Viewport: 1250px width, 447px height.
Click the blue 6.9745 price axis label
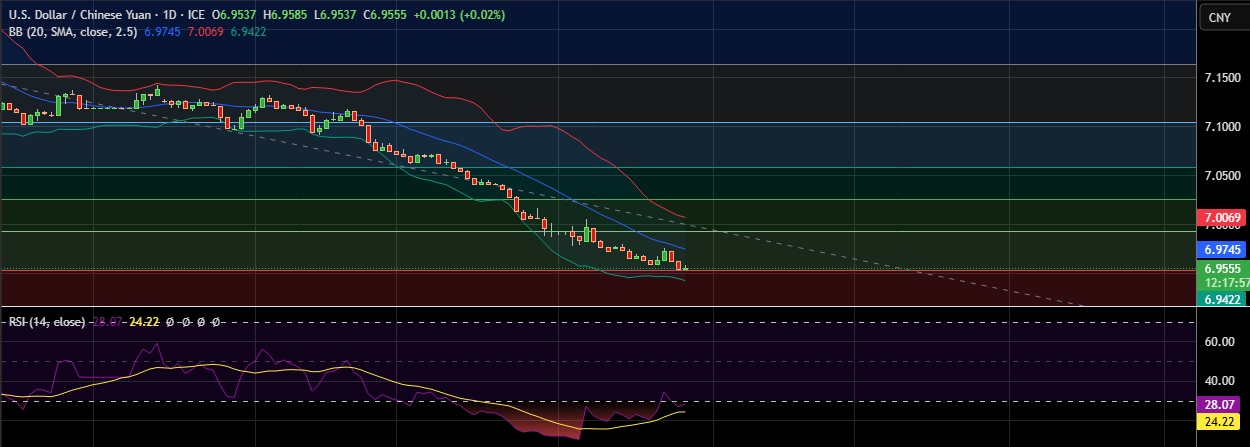click(1223, 249)
